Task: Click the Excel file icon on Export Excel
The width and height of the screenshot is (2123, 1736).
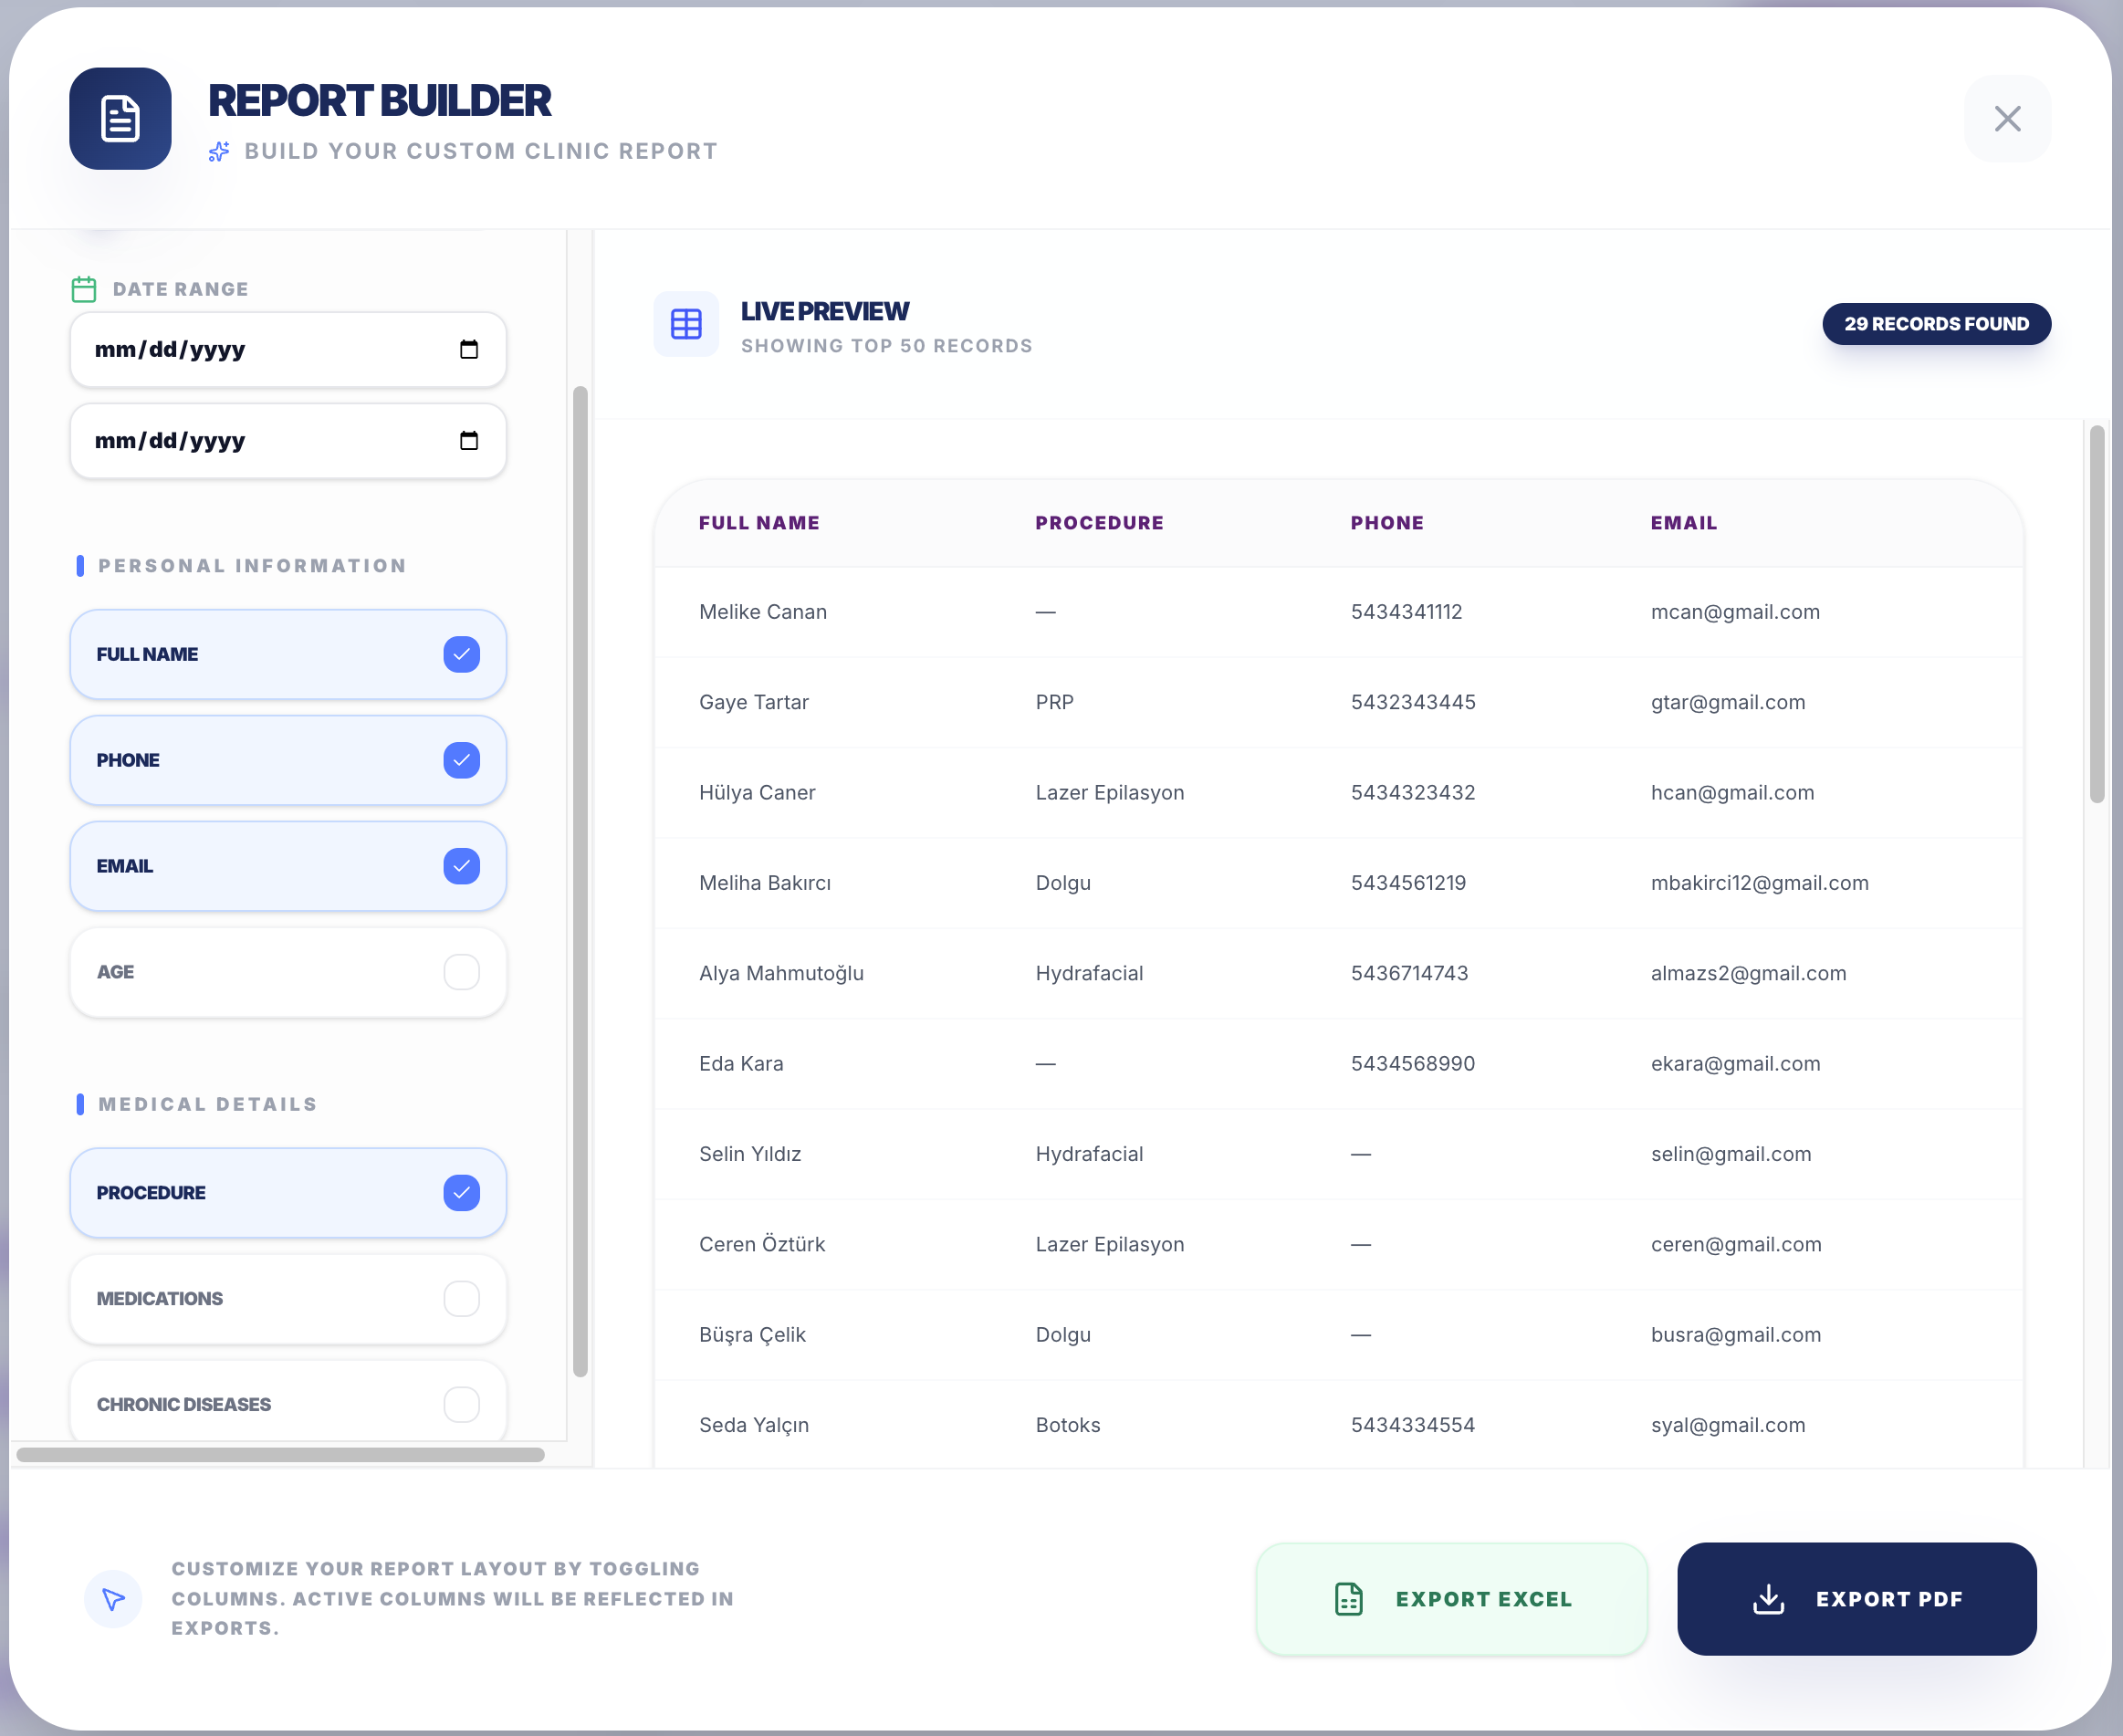Action: (1348, 1598)
